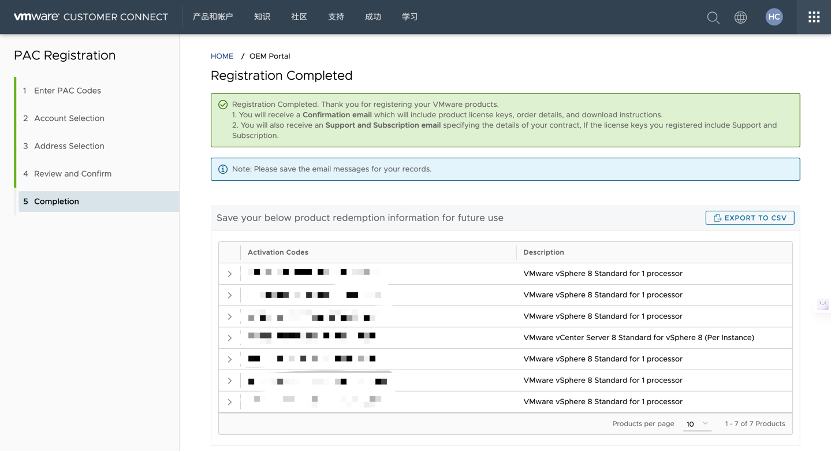Click the PAC Registration sidebar title
This screenshot has width=832, height=452.
(65, 56)
